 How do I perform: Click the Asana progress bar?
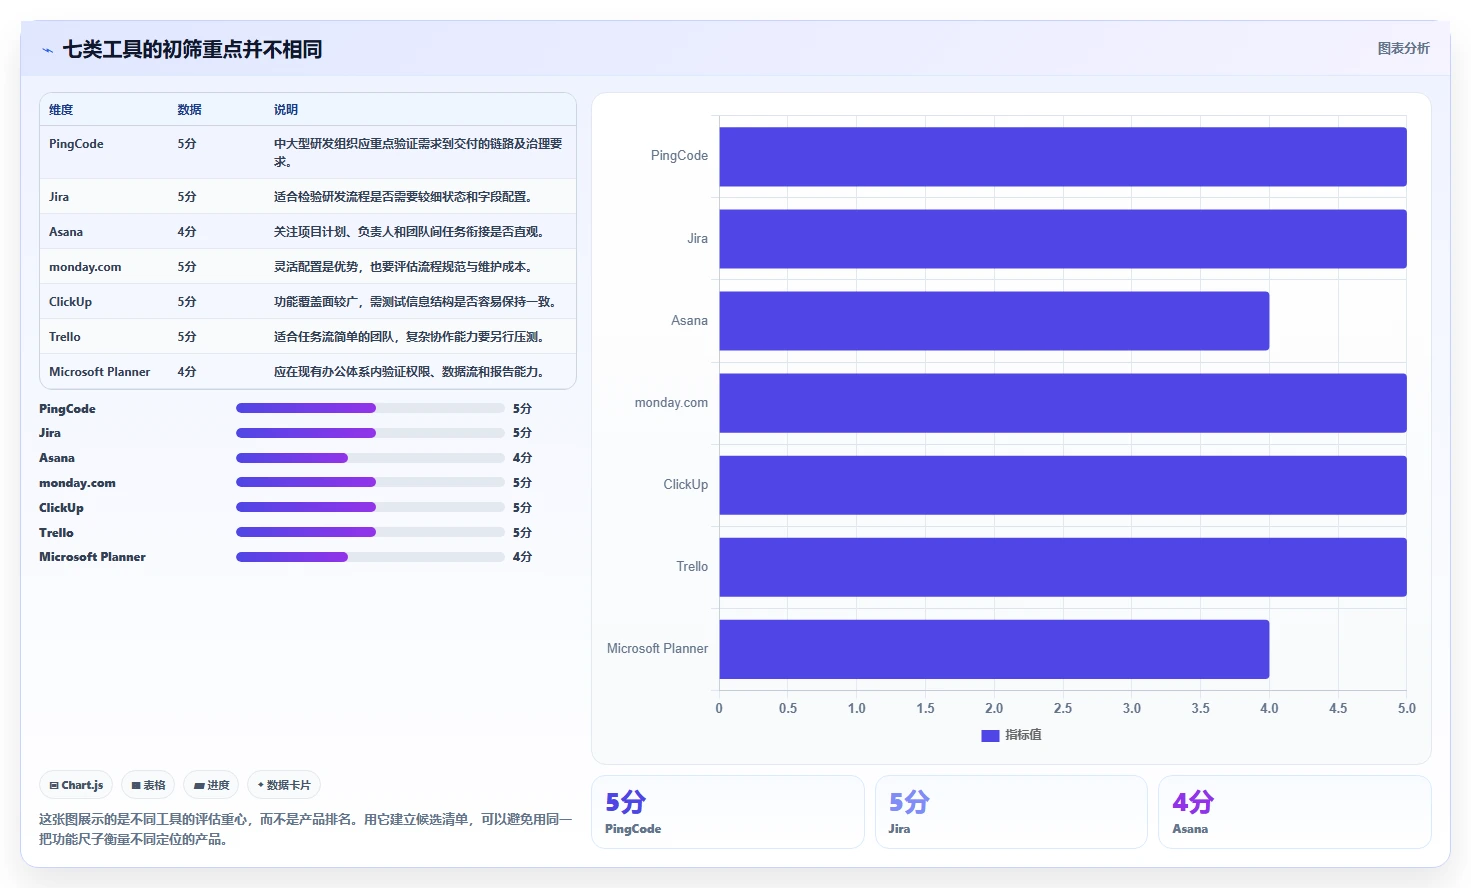tap(370, 458)
